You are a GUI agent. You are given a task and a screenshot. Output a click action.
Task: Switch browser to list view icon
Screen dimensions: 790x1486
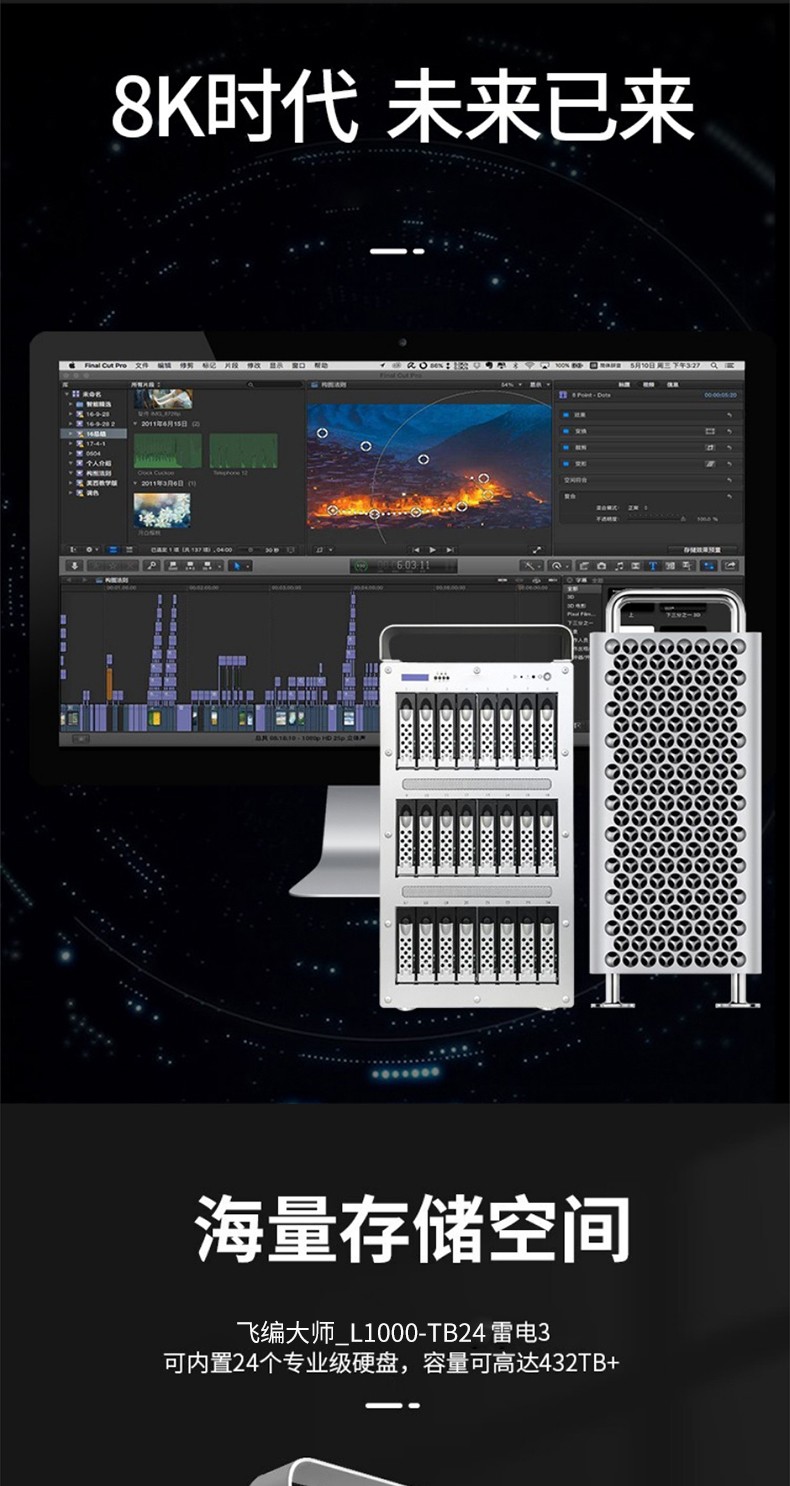click(127, 549)
